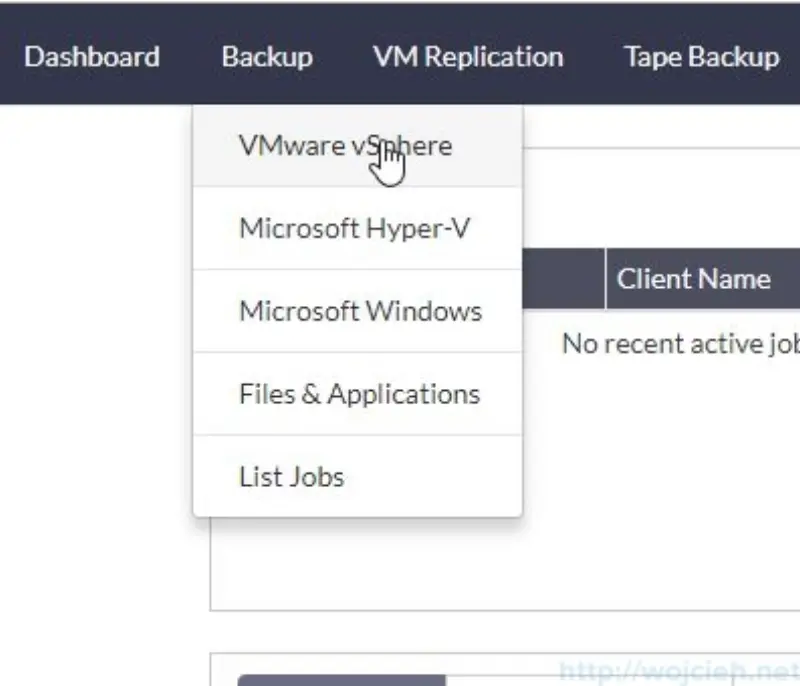Open the Tape Backup section
800x686 pixels.
pos(701,57)
